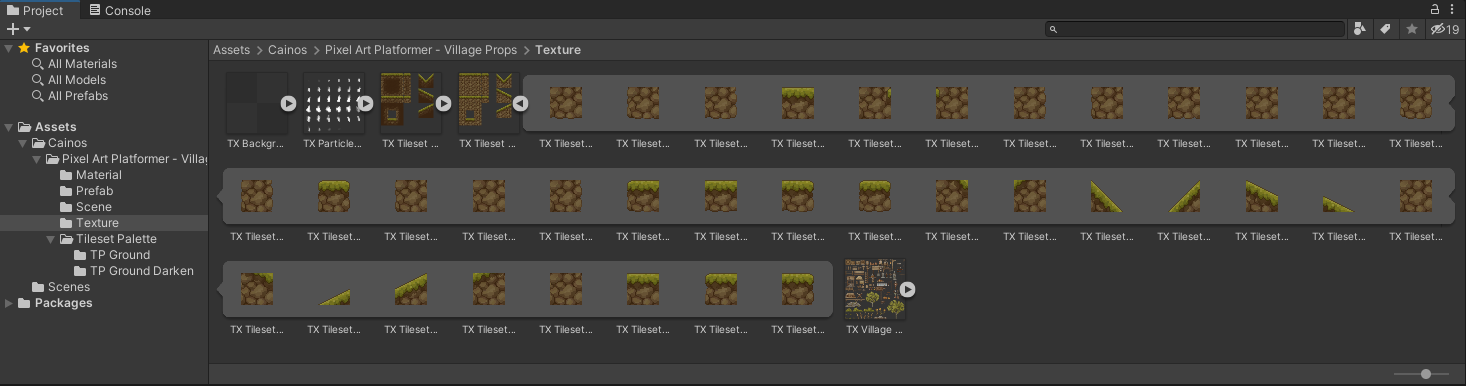Open the Search by Label filter
Screen dimensions: 1466x386
(x=1386, y=29)
